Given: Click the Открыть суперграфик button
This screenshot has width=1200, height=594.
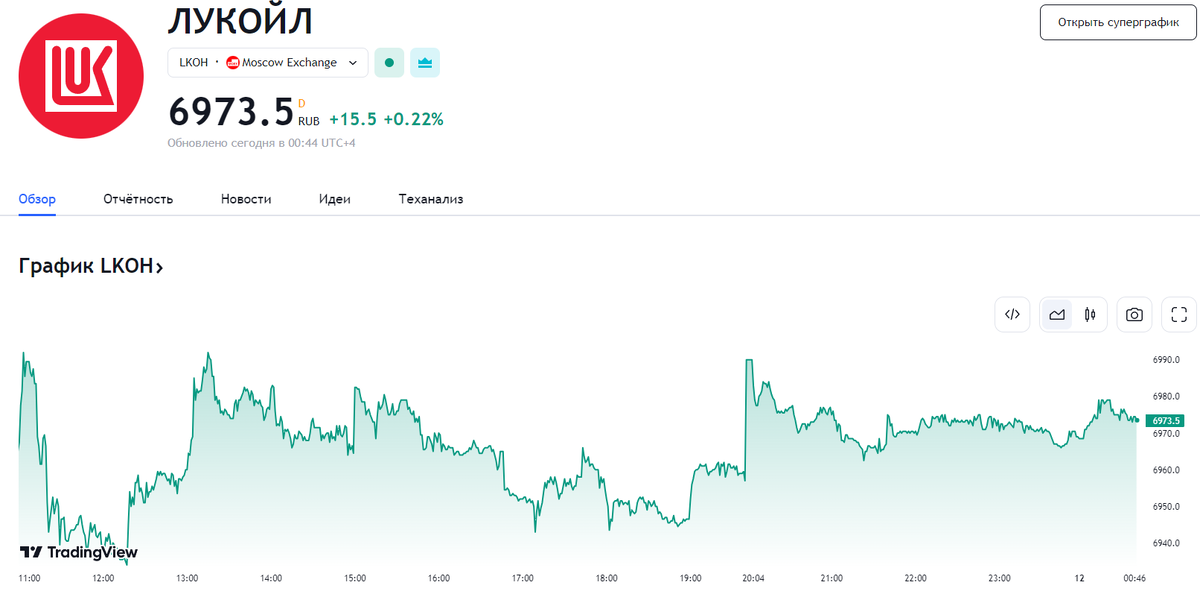Looking at the screenshot, I should click(x=1118, y=22).
